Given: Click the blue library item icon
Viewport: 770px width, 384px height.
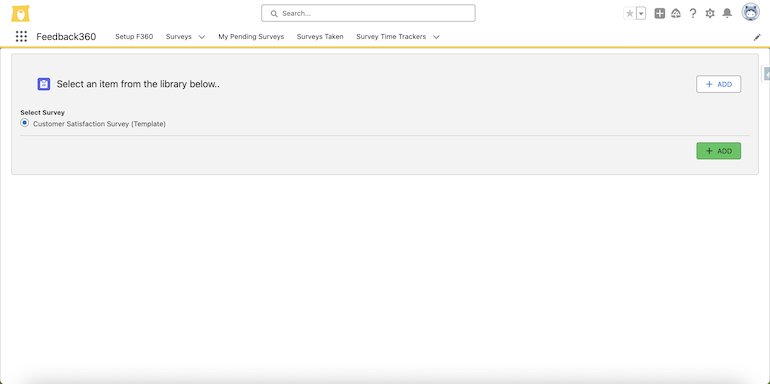Looking at the screenshot, I should point(44,84).
